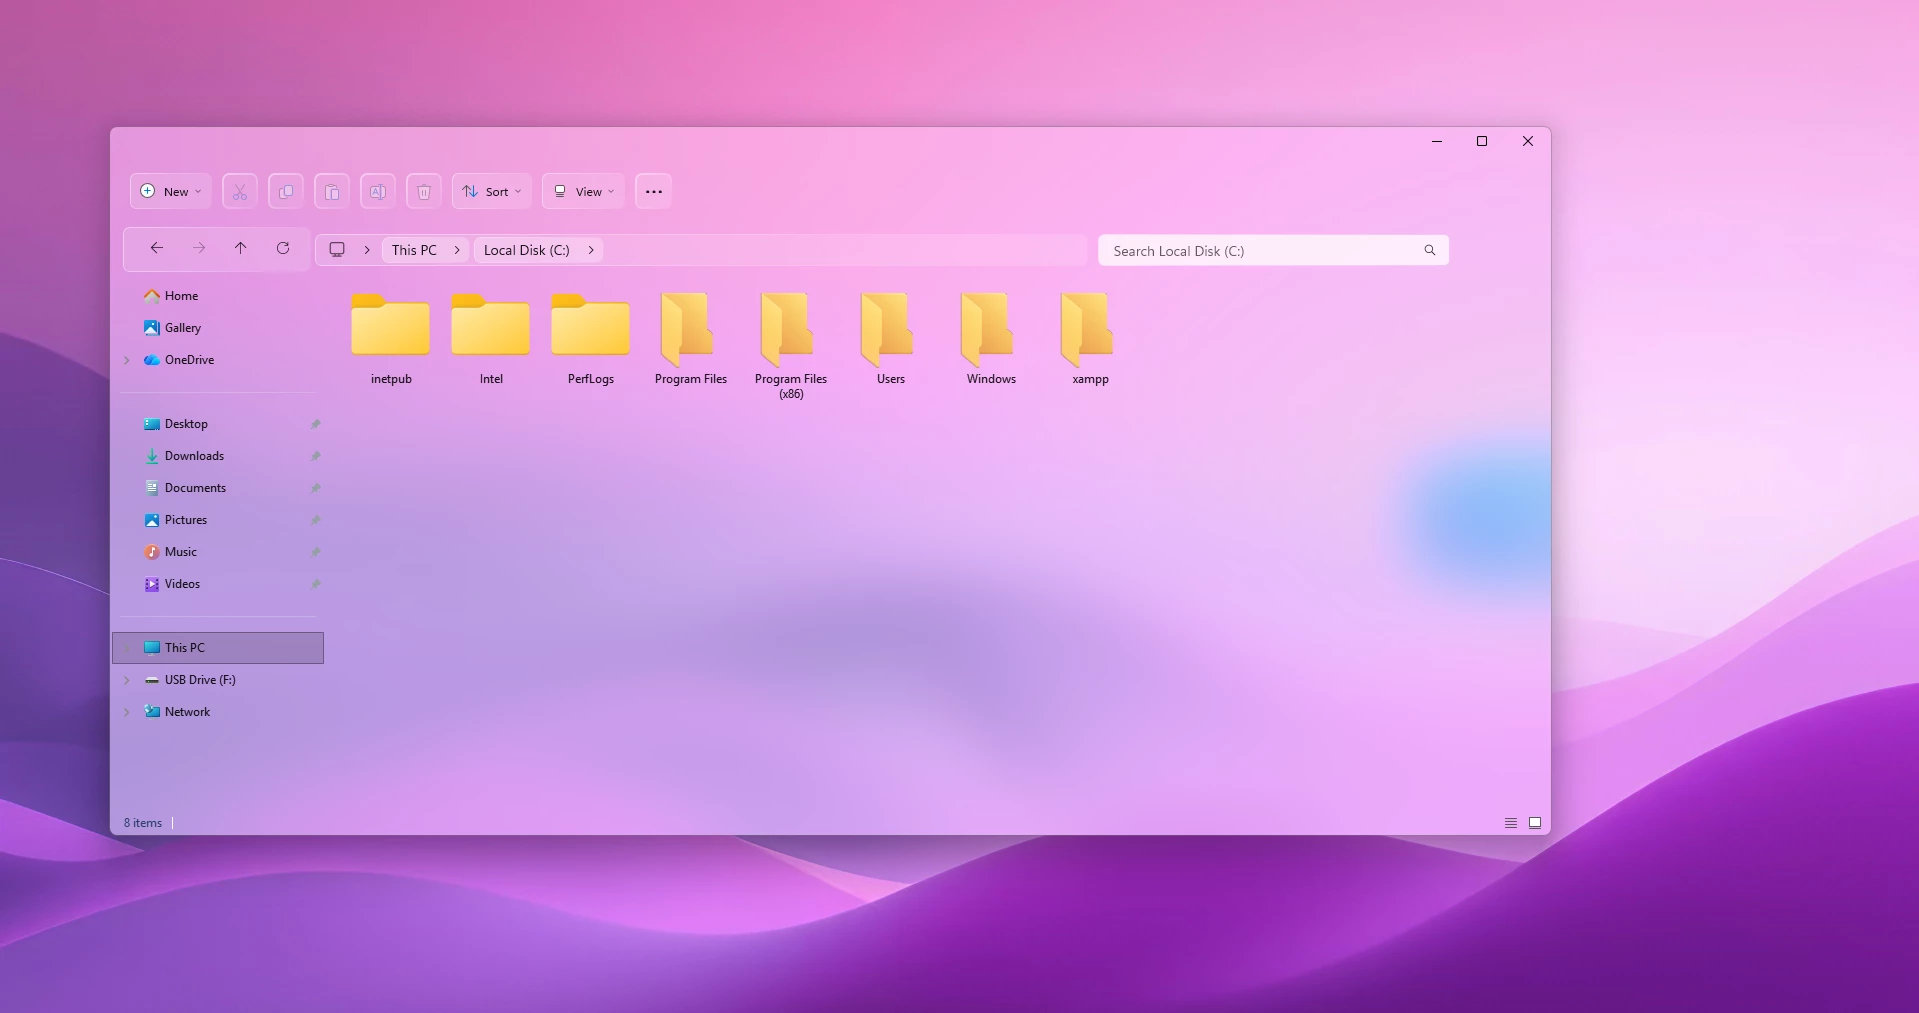Select the Intel folder
The image size is (1919, 1013).
tap(491, 338)
